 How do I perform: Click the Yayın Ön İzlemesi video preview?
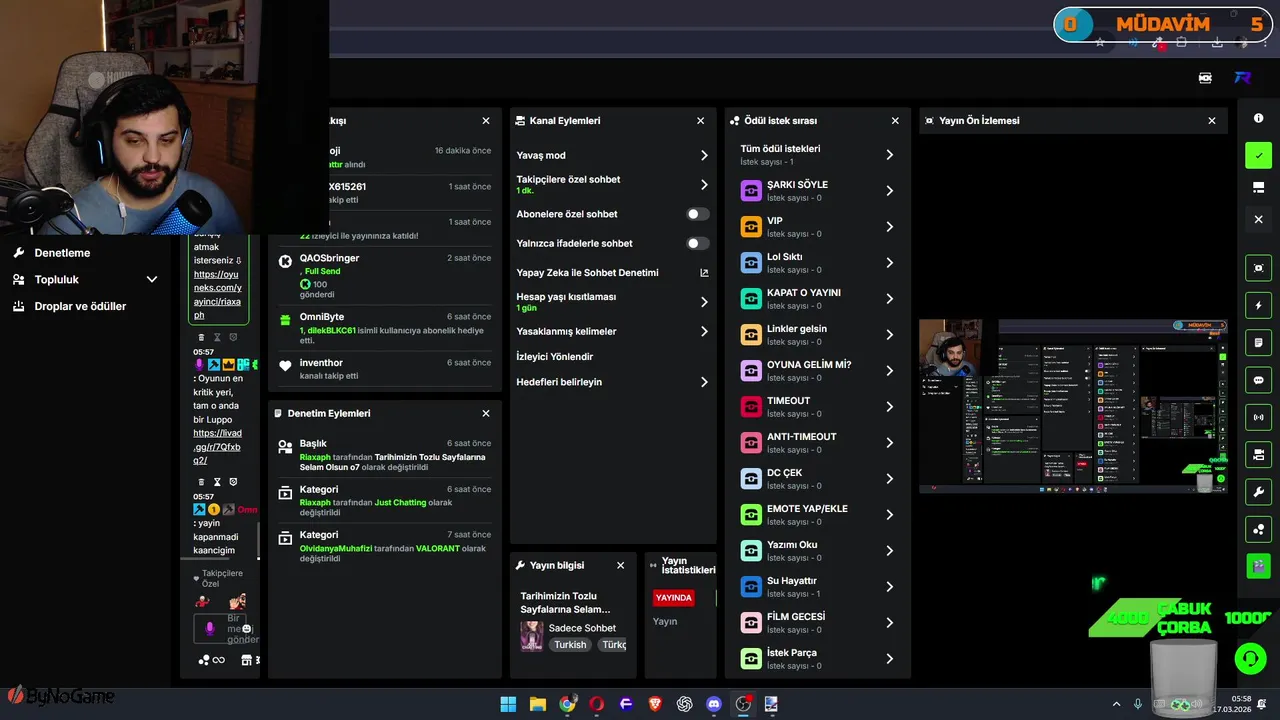pyautogui.click(x=1073, y=405)
